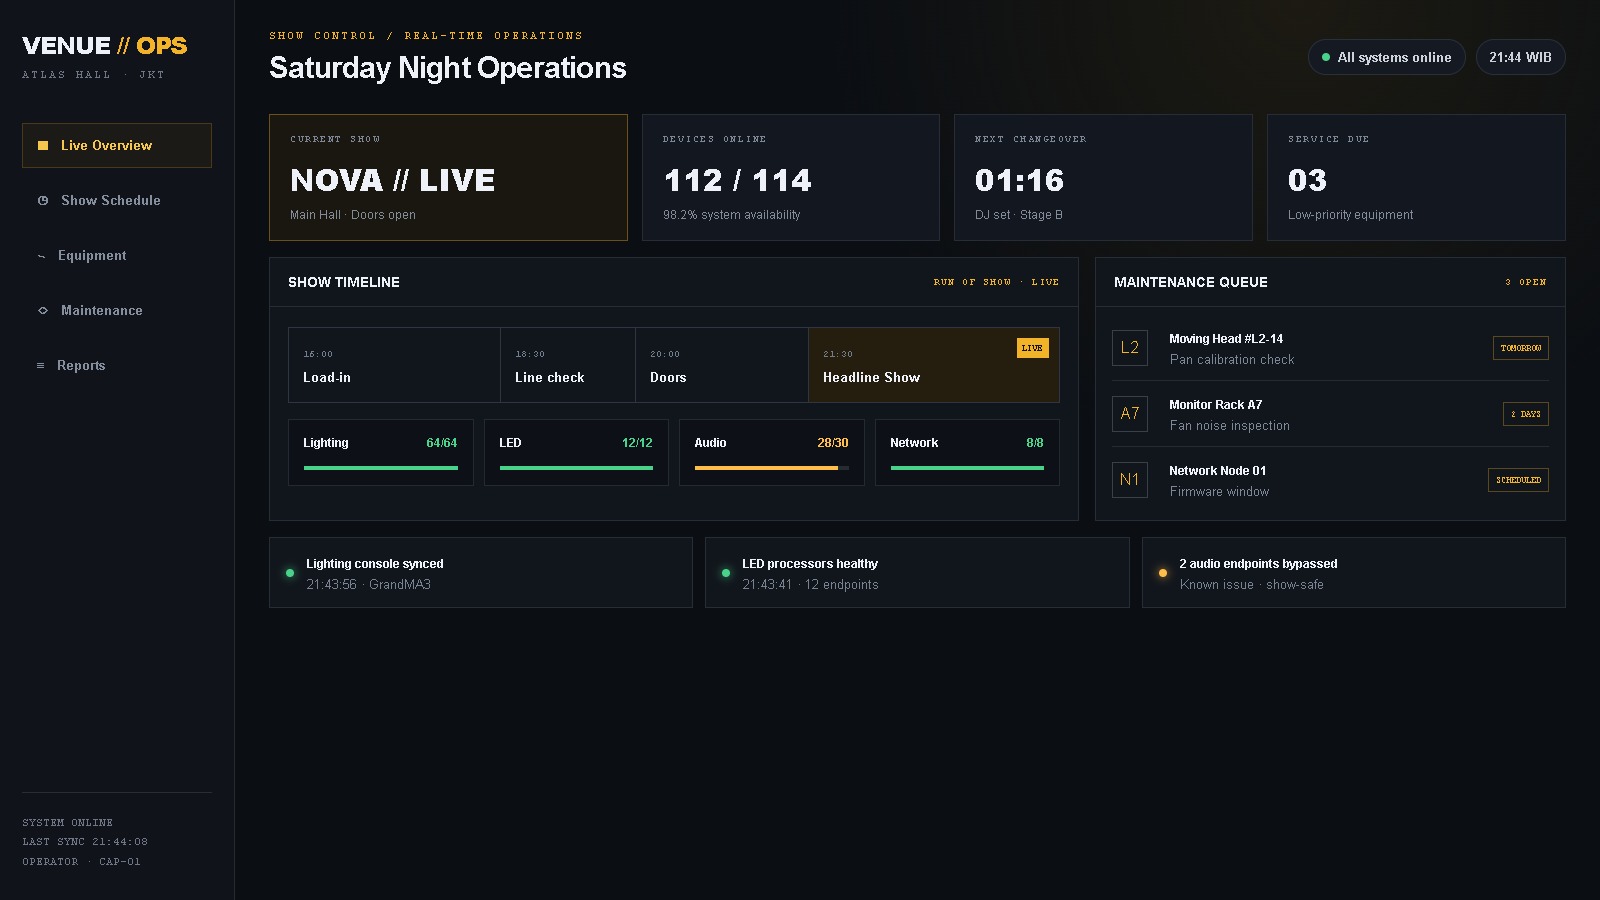Click Moving Head #L2-14 title
This screenshot has height=900, width=1600.
(x=1226, y=339)
